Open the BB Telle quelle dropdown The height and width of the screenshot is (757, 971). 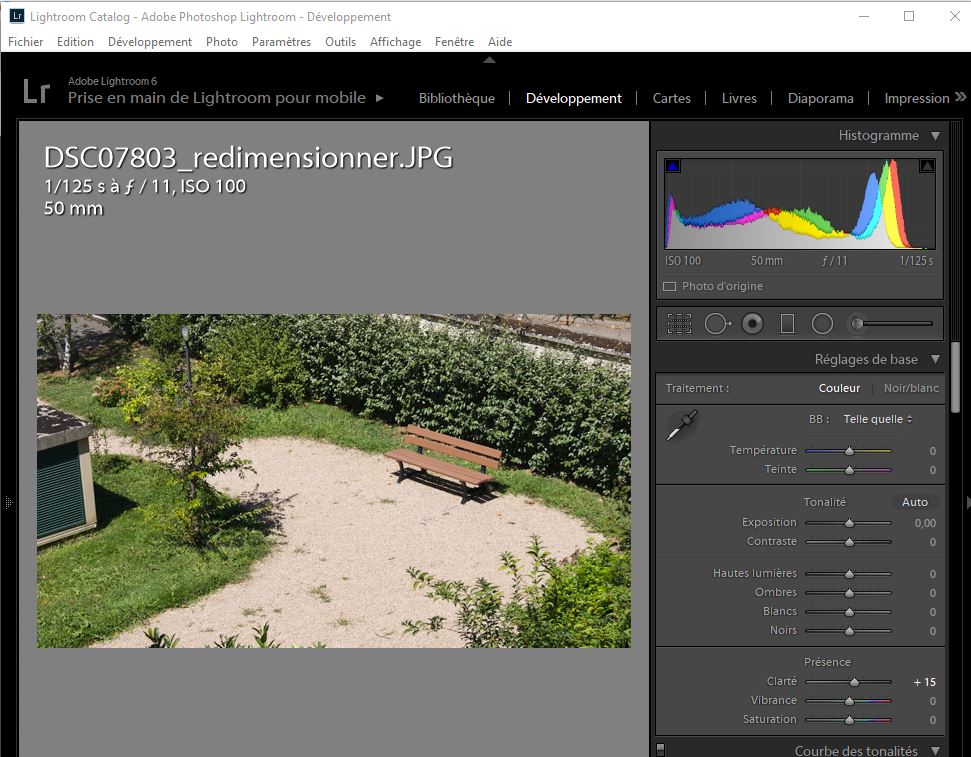(877, 419)
